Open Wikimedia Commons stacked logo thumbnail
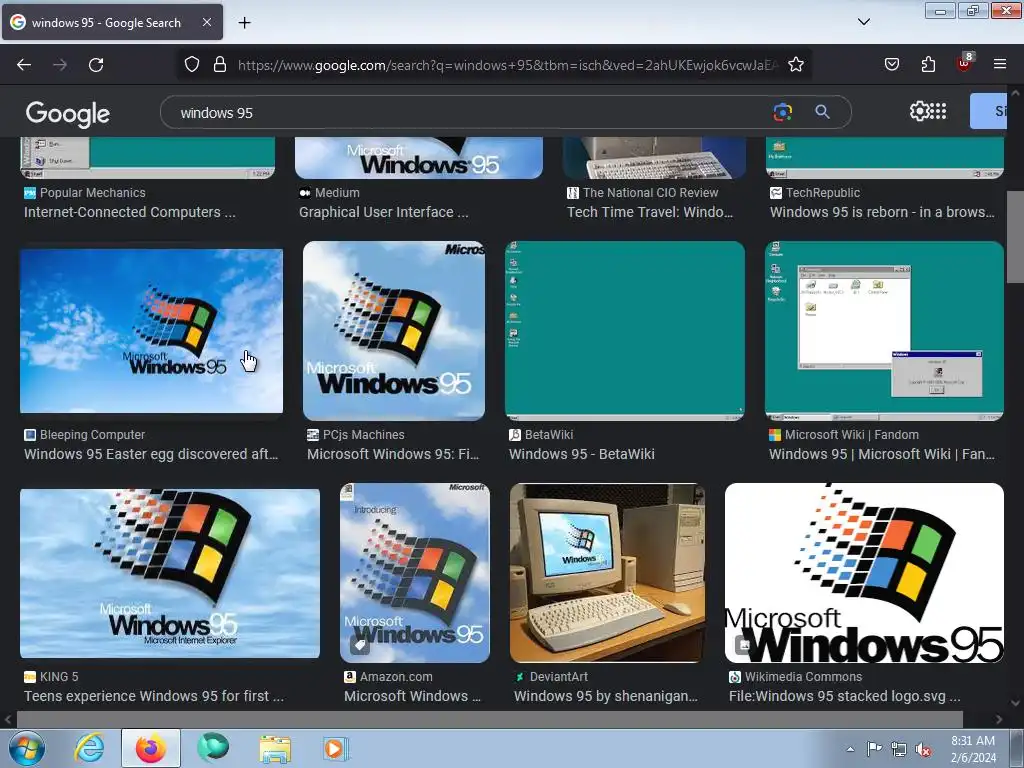 pyautogui.click(x=864, y=573)
